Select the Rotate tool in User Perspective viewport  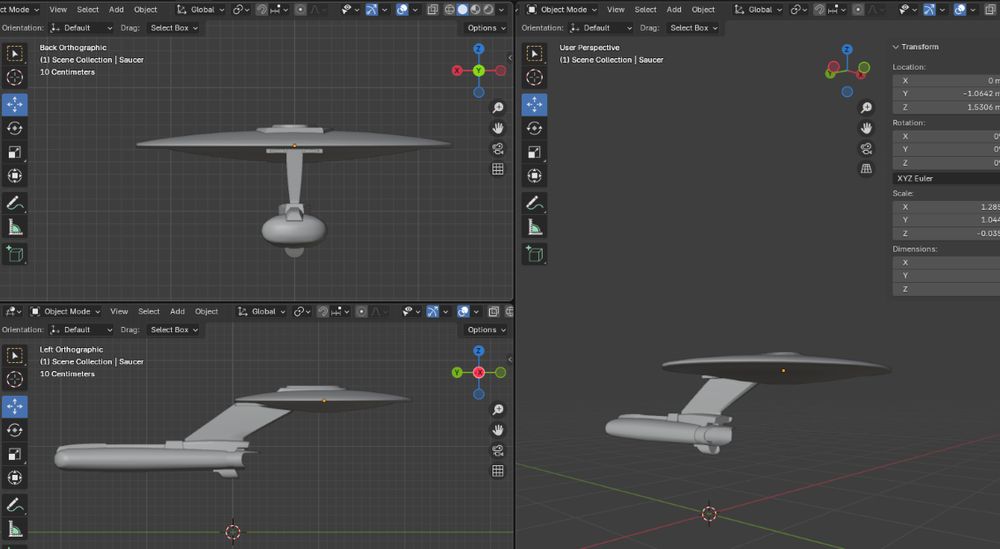click(x=534, y=128)
